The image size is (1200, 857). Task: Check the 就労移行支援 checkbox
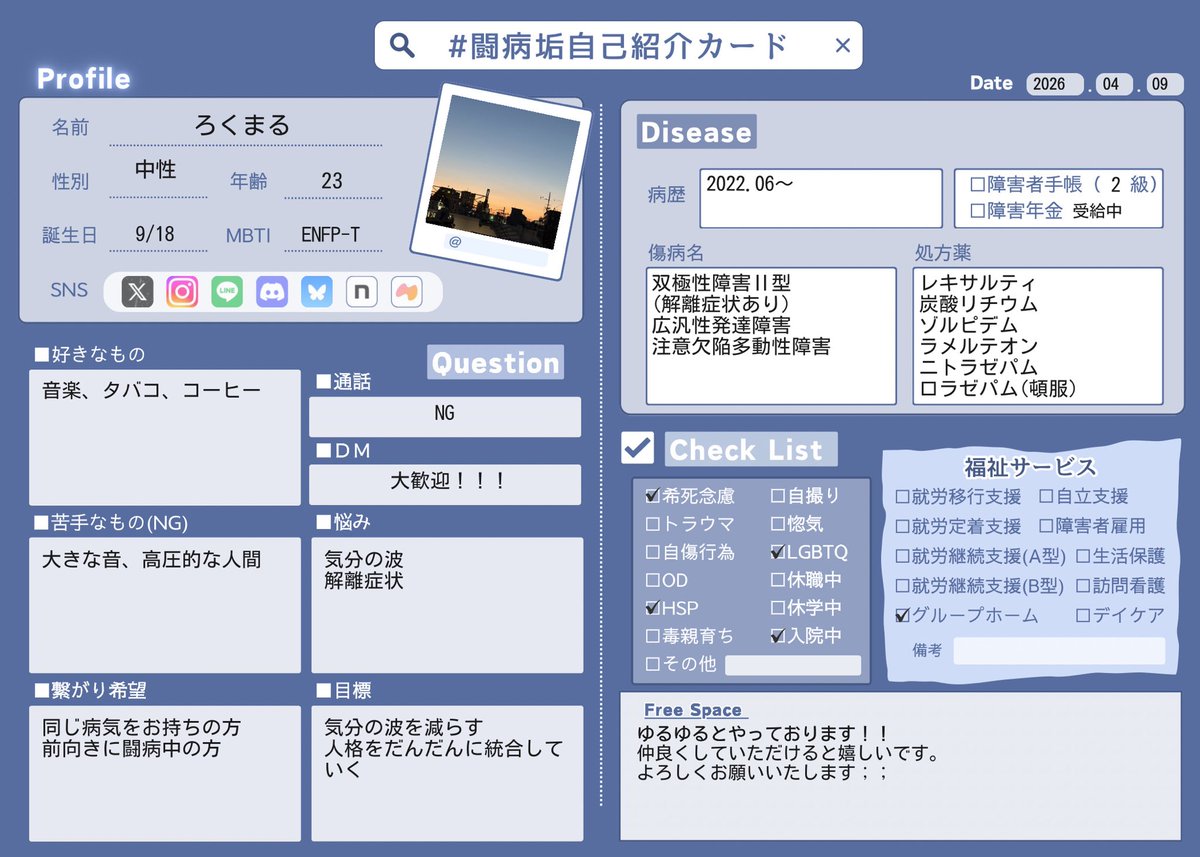903,497
